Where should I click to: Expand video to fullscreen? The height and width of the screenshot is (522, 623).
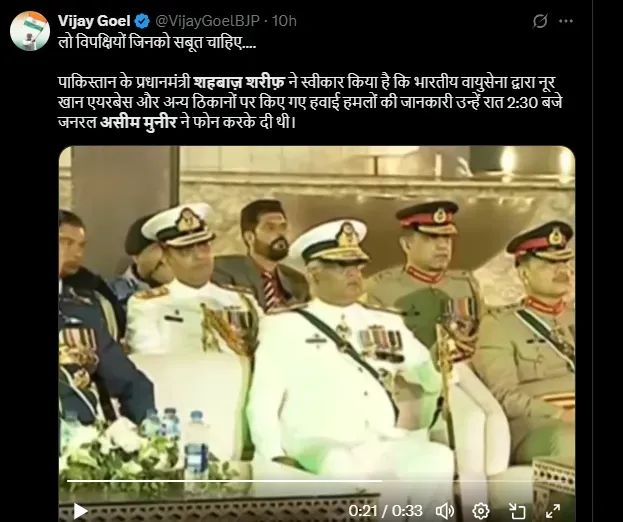[553, 510]
